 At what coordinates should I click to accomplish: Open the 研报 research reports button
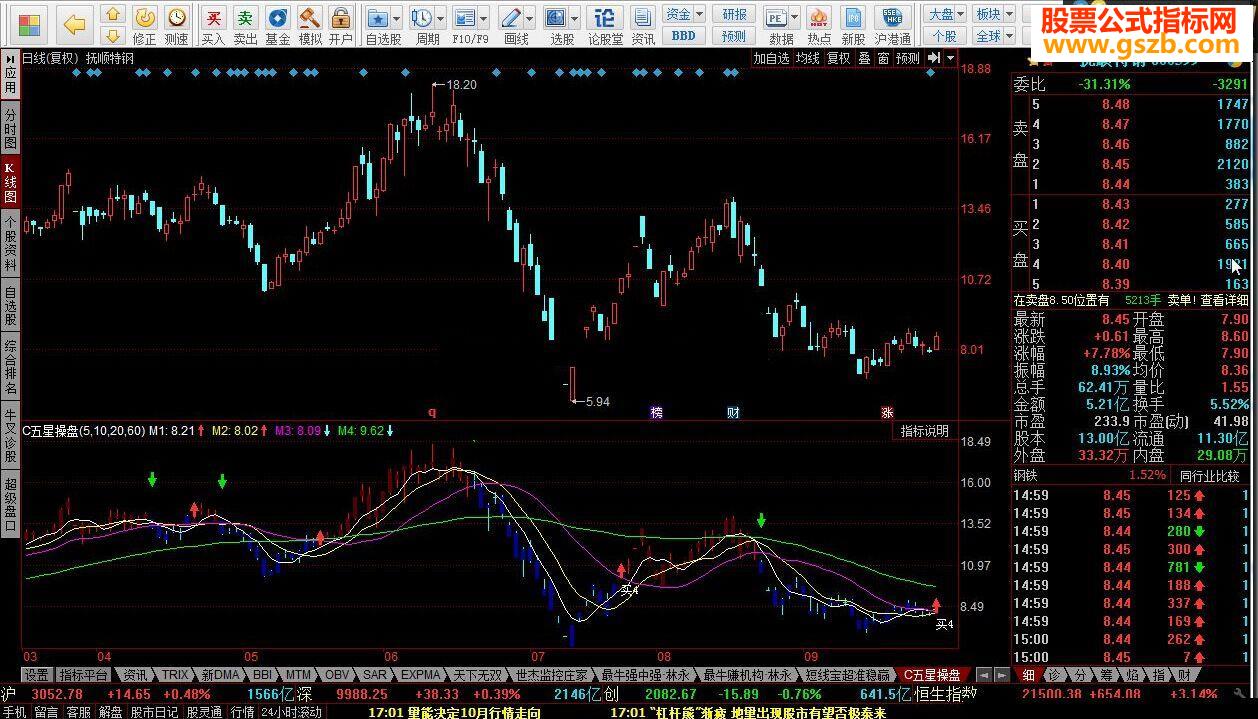click(x=734, y=14)
